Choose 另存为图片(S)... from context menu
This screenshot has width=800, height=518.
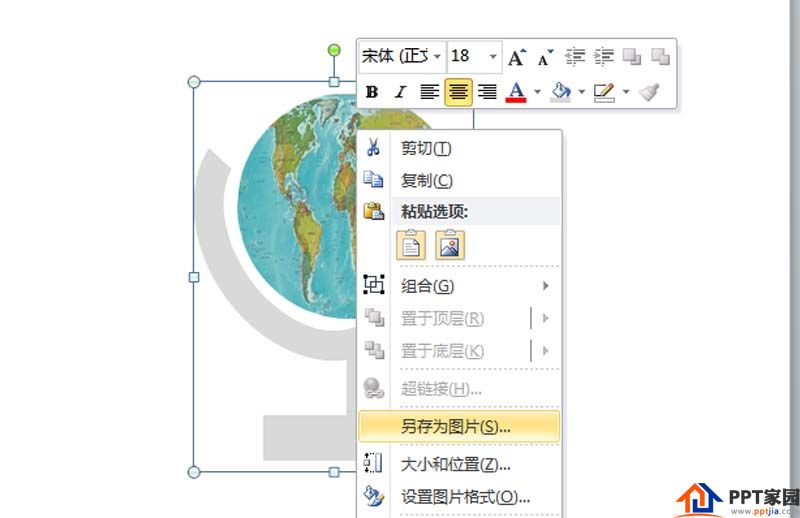(456, 426)
